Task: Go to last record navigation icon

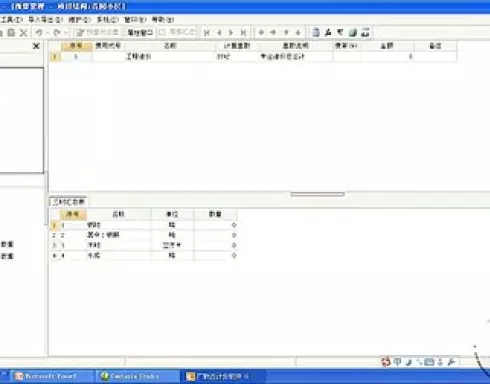Action: [243, 33]
